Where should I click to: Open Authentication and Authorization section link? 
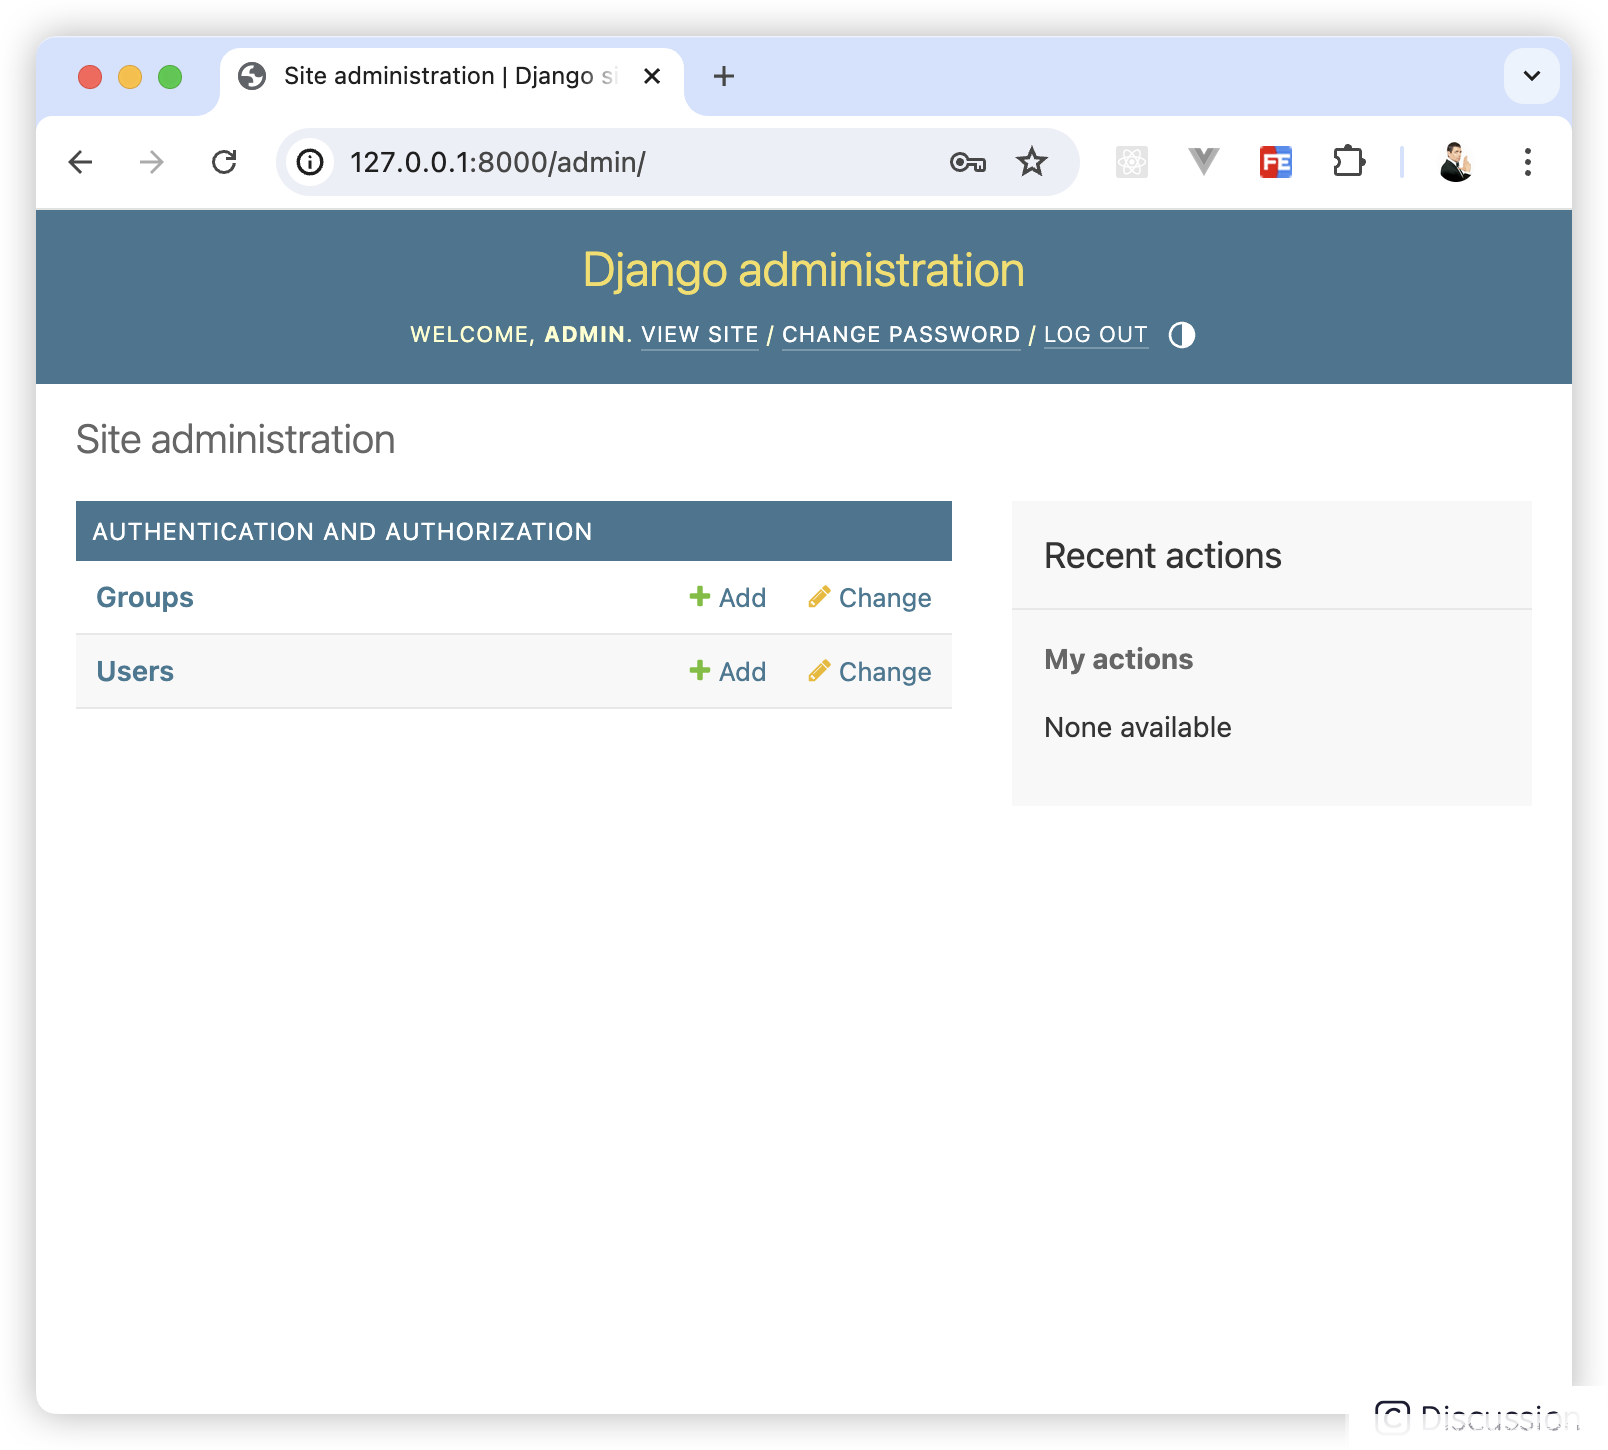343,532
